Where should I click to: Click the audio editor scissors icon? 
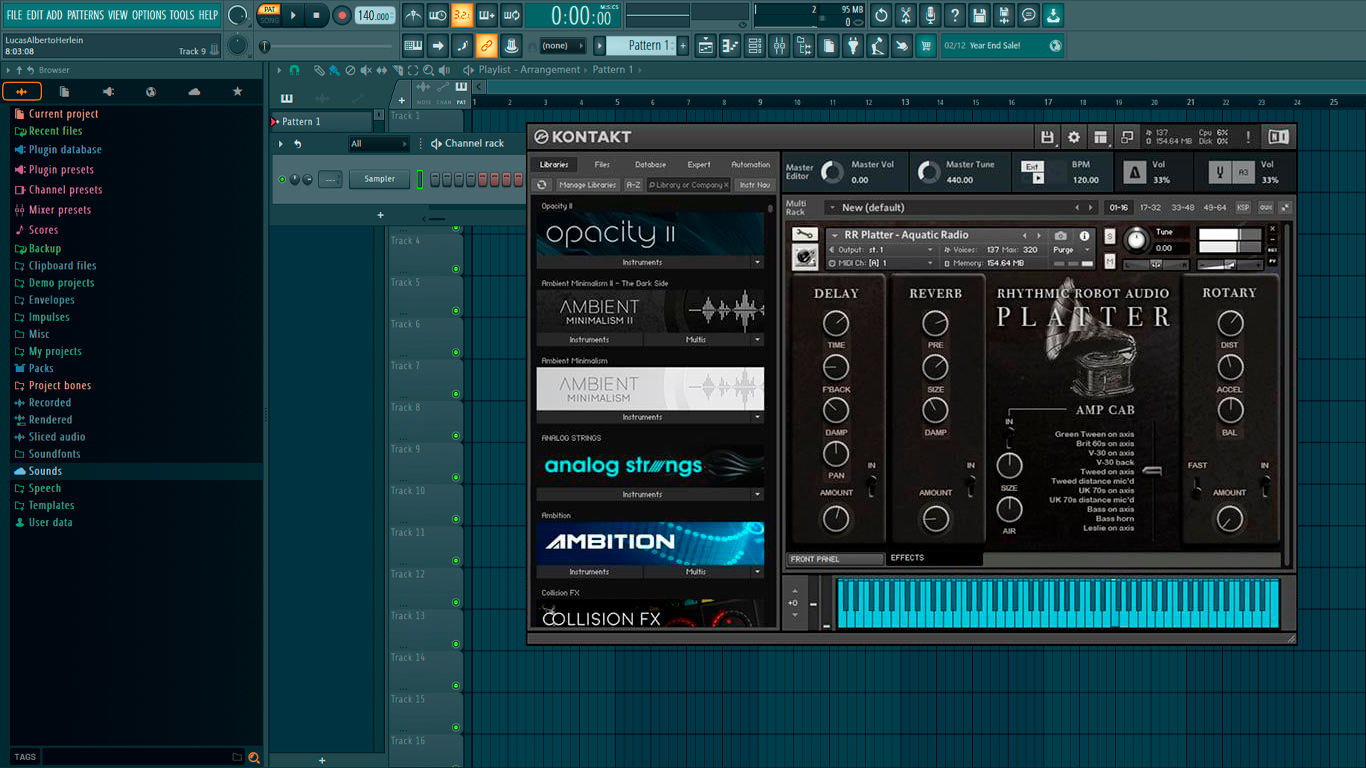point(906,15)
